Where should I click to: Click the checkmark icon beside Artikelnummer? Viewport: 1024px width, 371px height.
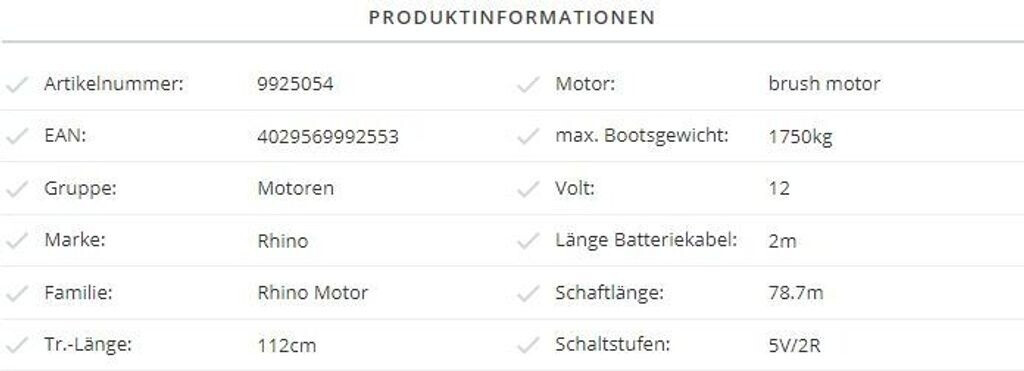pos(18,84)
